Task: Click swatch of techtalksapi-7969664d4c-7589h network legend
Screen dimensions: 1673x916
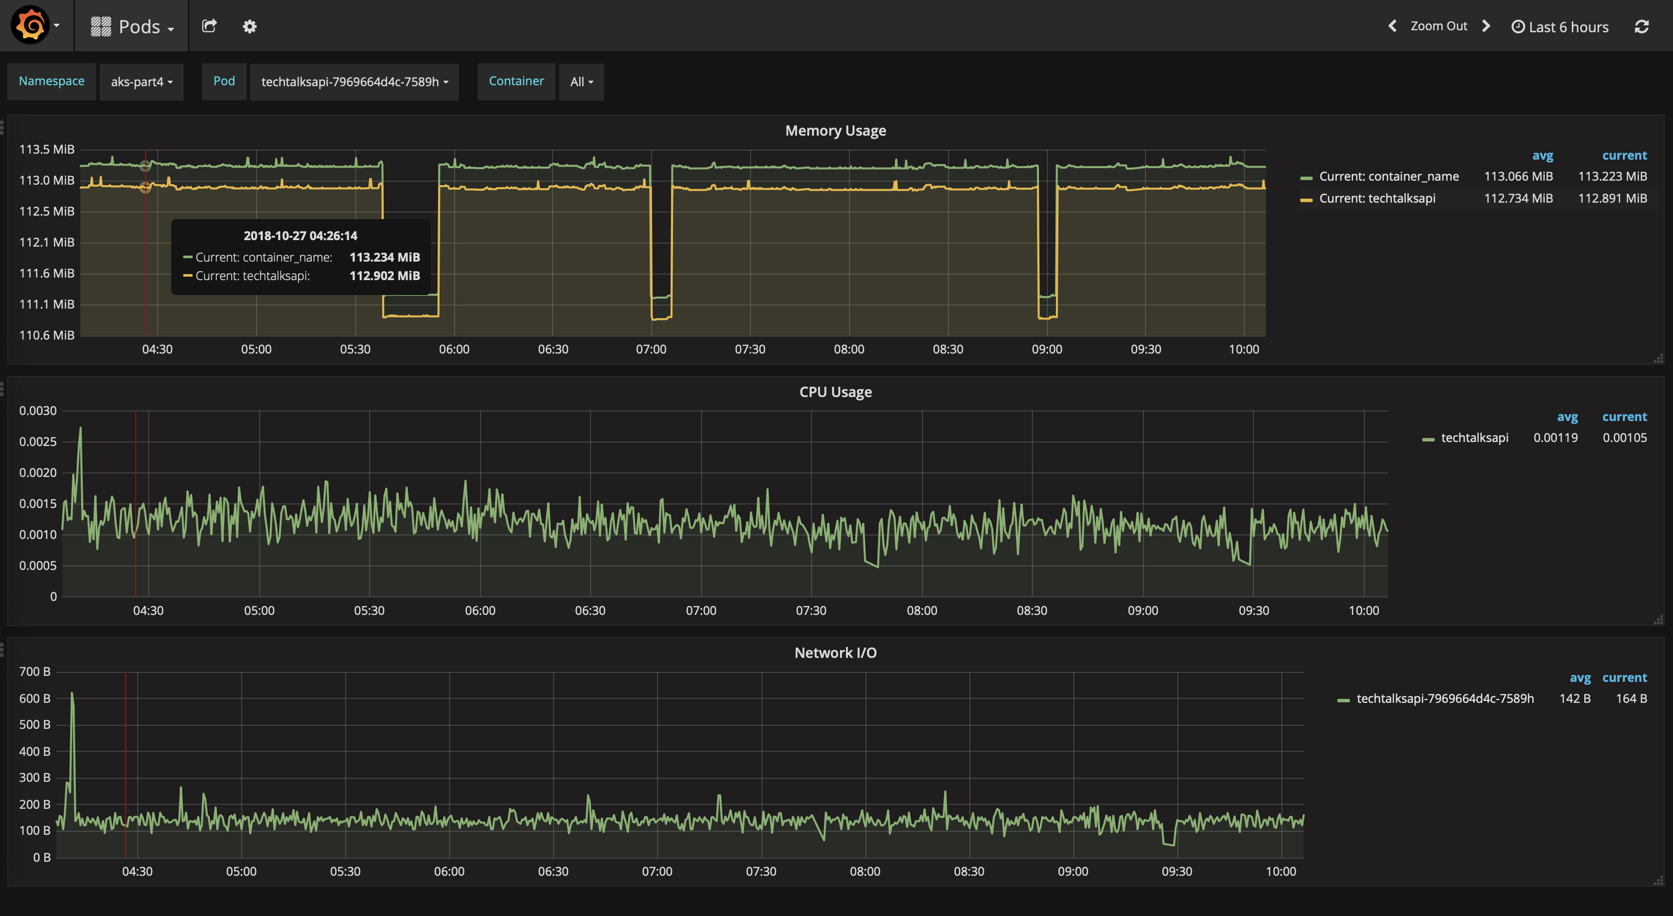Action: pos(1343,699)
